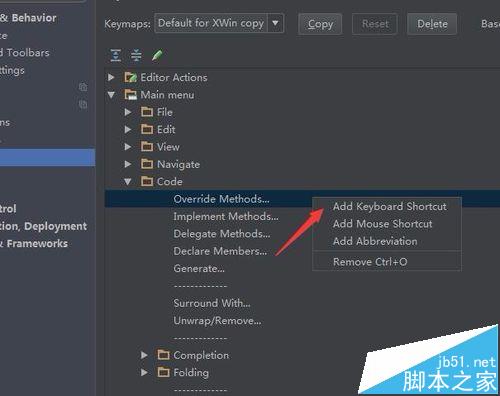Click the Completion folder icon

point(163,355)
